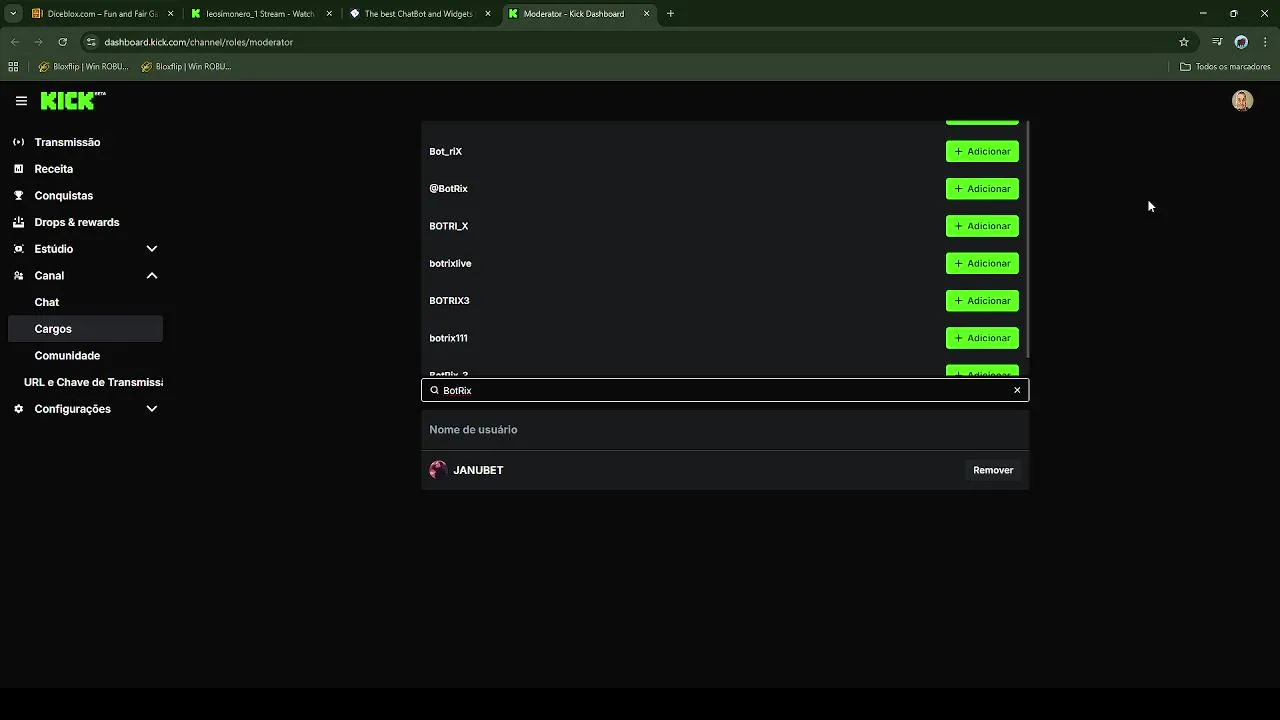Open the hamburger menu next to the Kick logo
The width and height of the screenshot is (1280, 720).
21,101
